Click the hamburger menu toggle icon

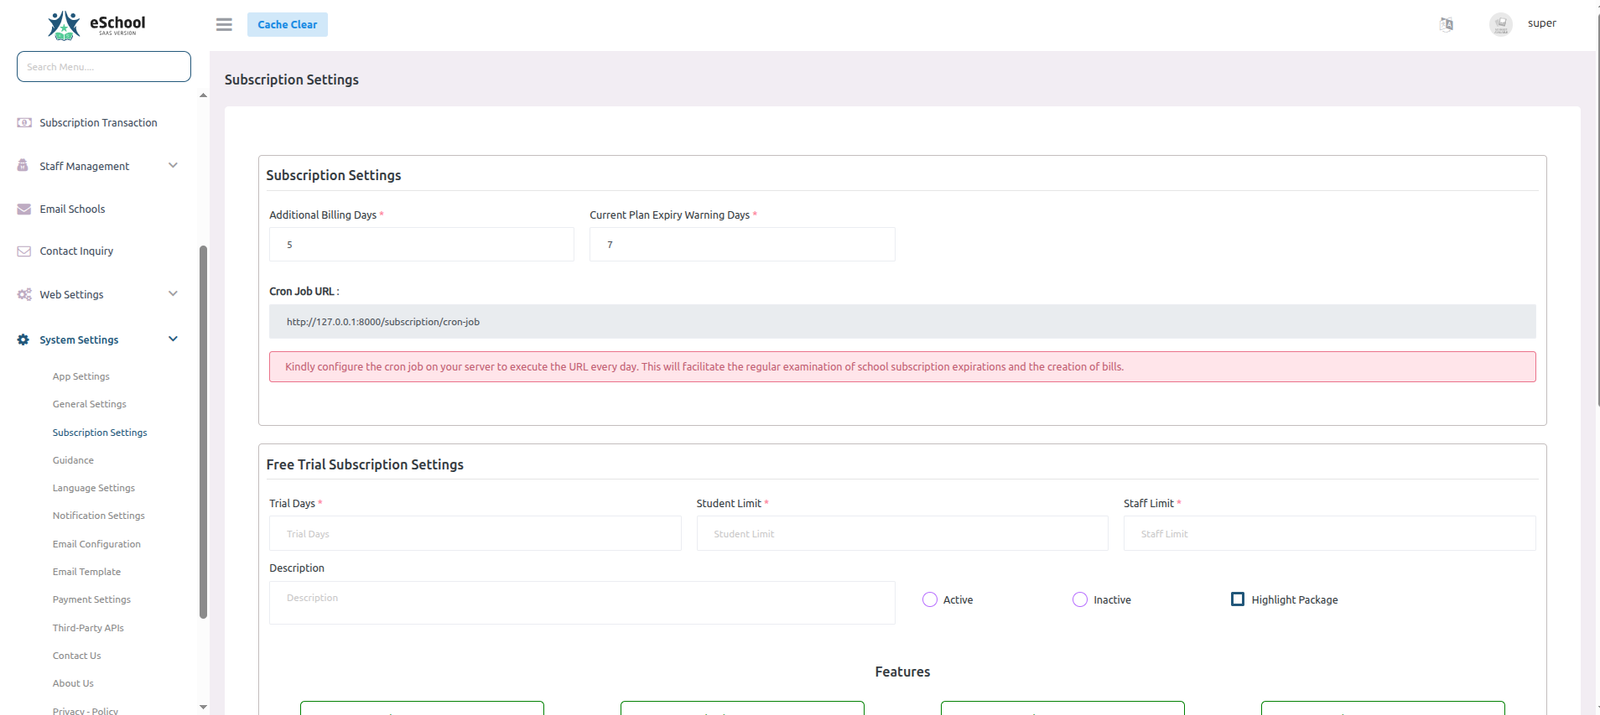click(x=224, y=24)
